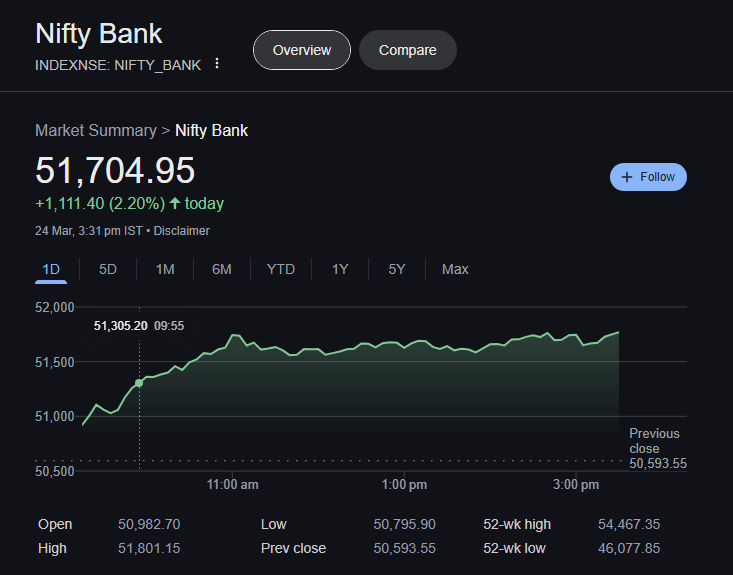This screenshot has width=733, height=575.
Task: Switch chart to the 6M range
Action: coord(222,269)
